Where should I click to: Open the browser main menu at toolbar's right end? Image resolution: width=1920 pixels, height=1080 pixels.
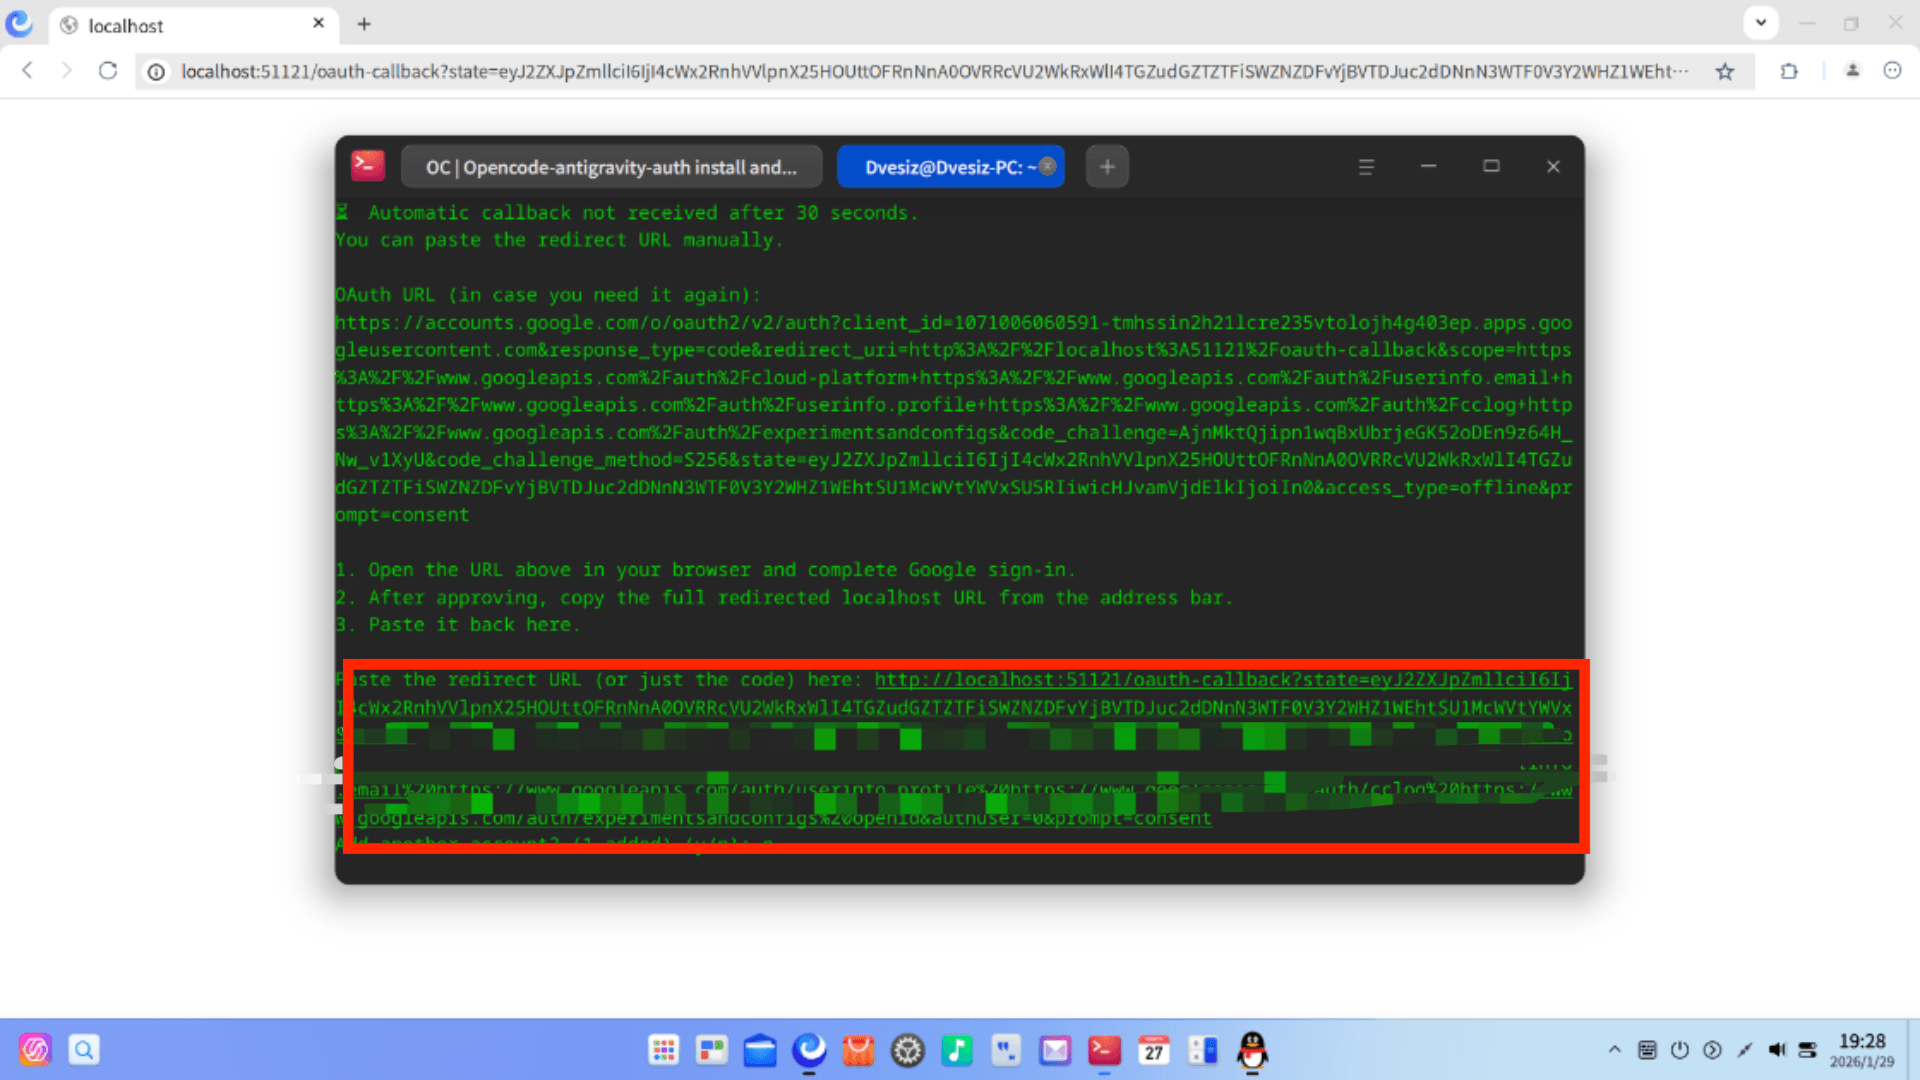tap(1893, 71)
